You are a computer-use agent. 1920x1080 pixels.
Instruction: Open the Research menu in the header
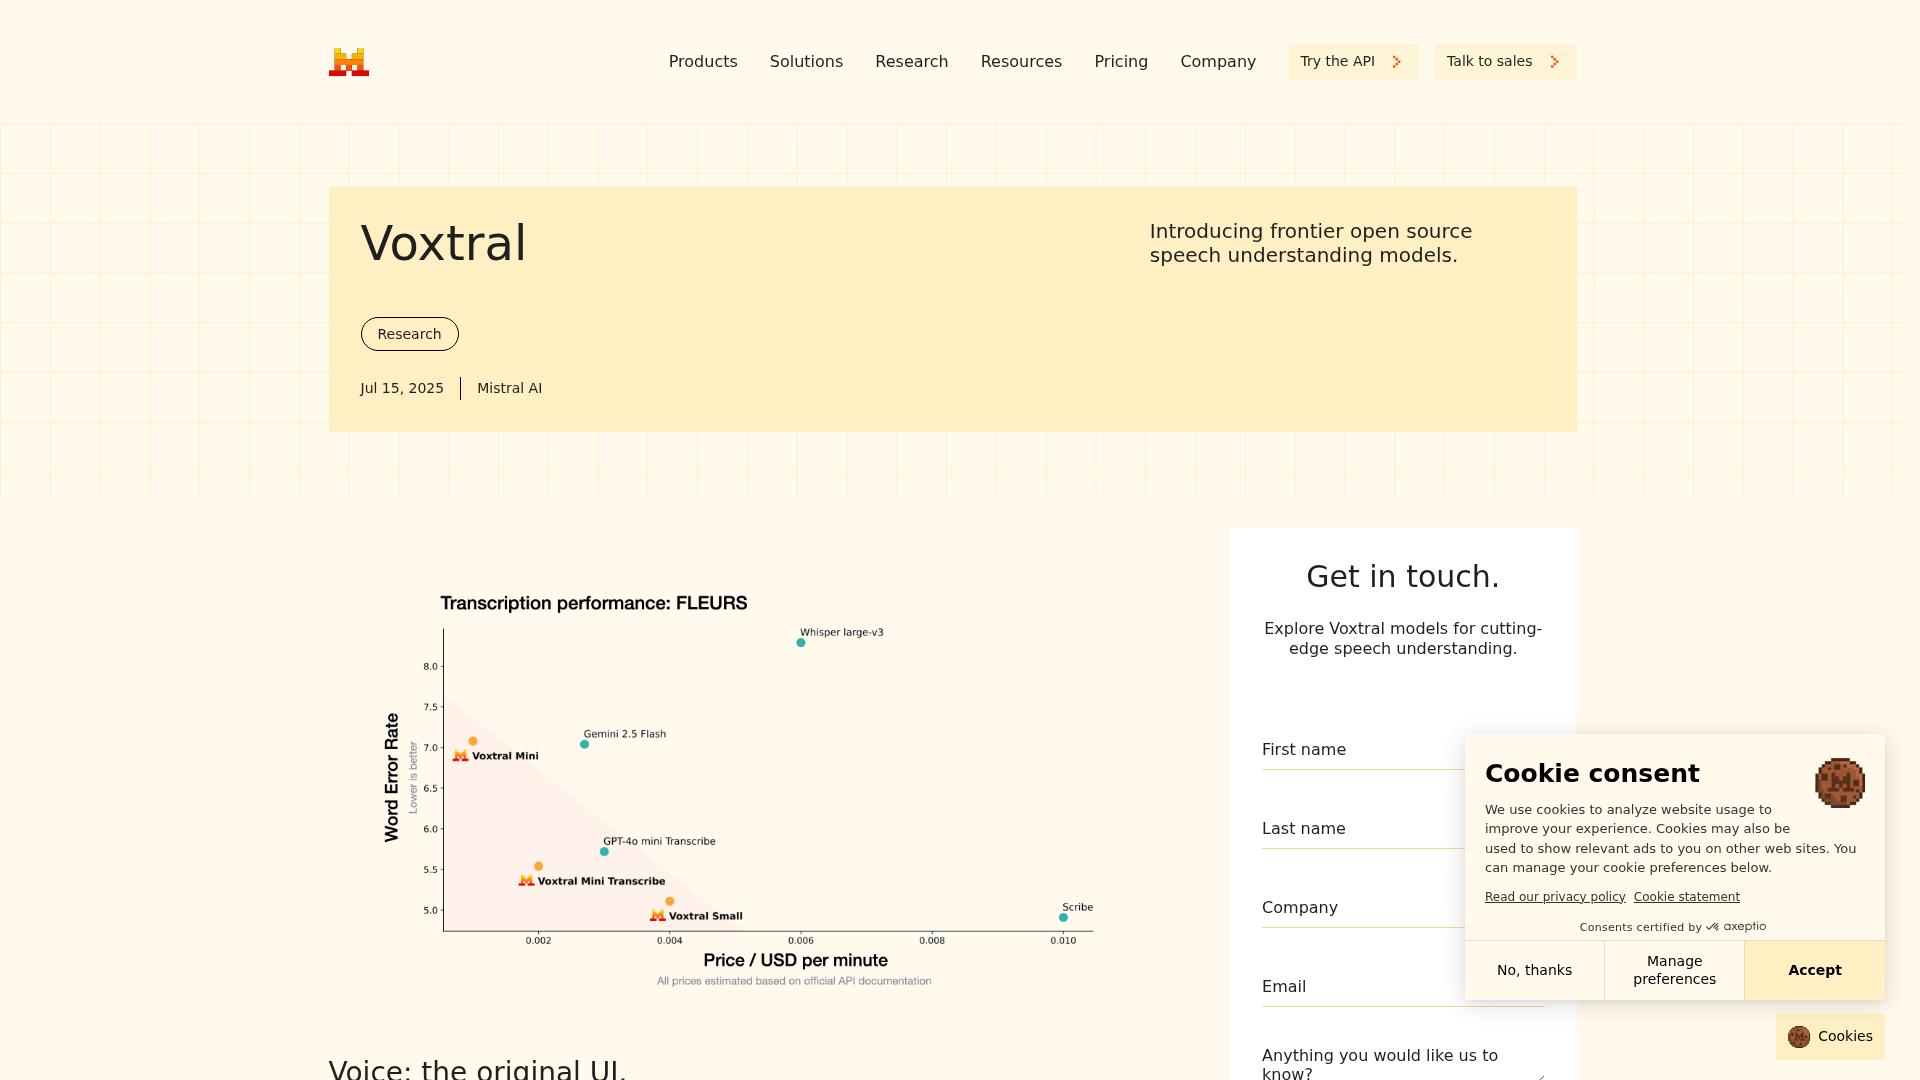tap(911, 62)
